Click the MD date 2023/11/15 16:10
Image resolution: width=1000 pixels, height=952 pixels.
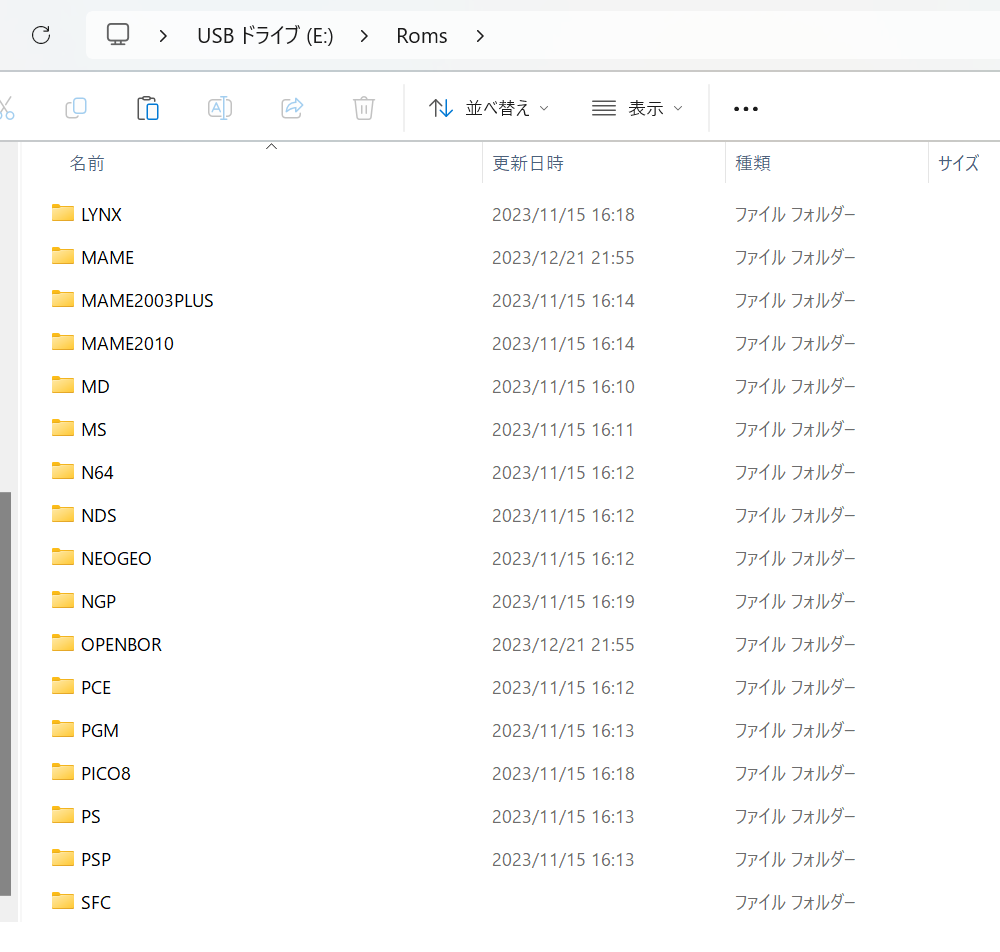point(563,386)
